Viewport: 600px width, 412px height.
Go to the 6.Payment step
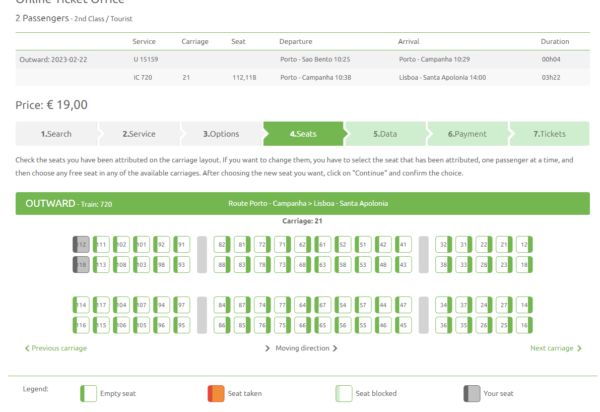pos(467,134)
